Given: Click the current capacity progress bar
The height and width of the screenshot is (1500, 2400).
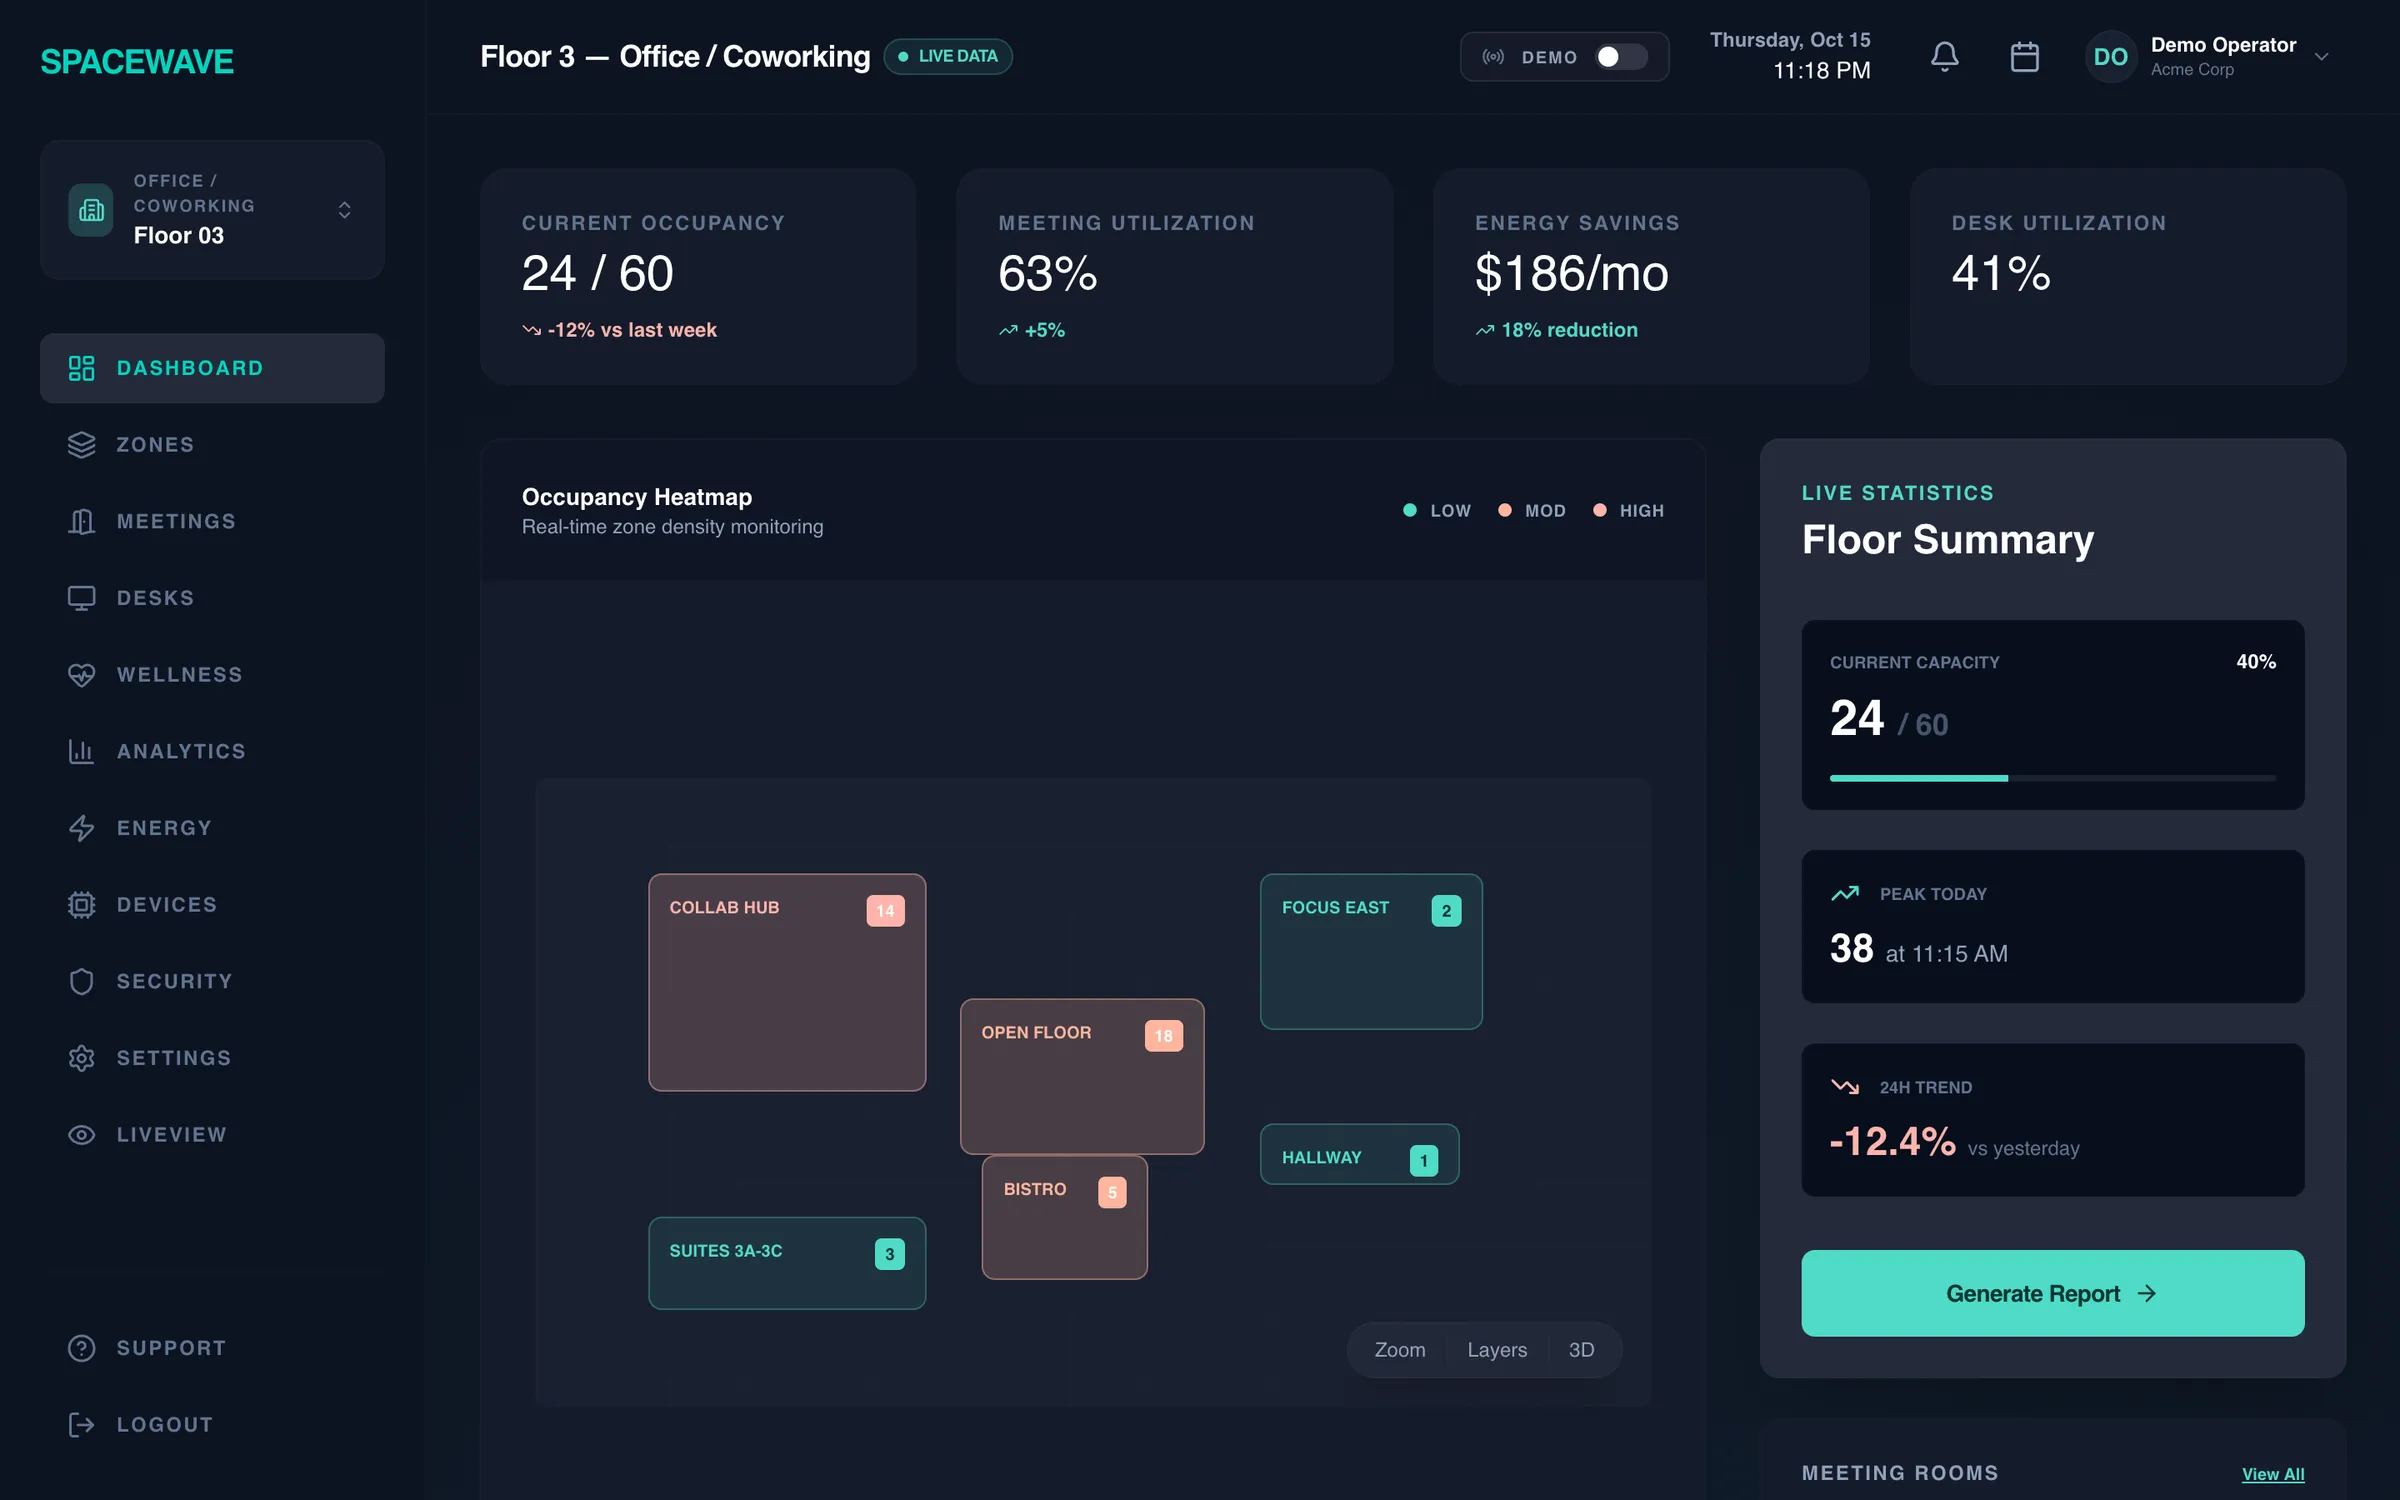Looking at the screenshot, I should click(x=2052, y=778).
